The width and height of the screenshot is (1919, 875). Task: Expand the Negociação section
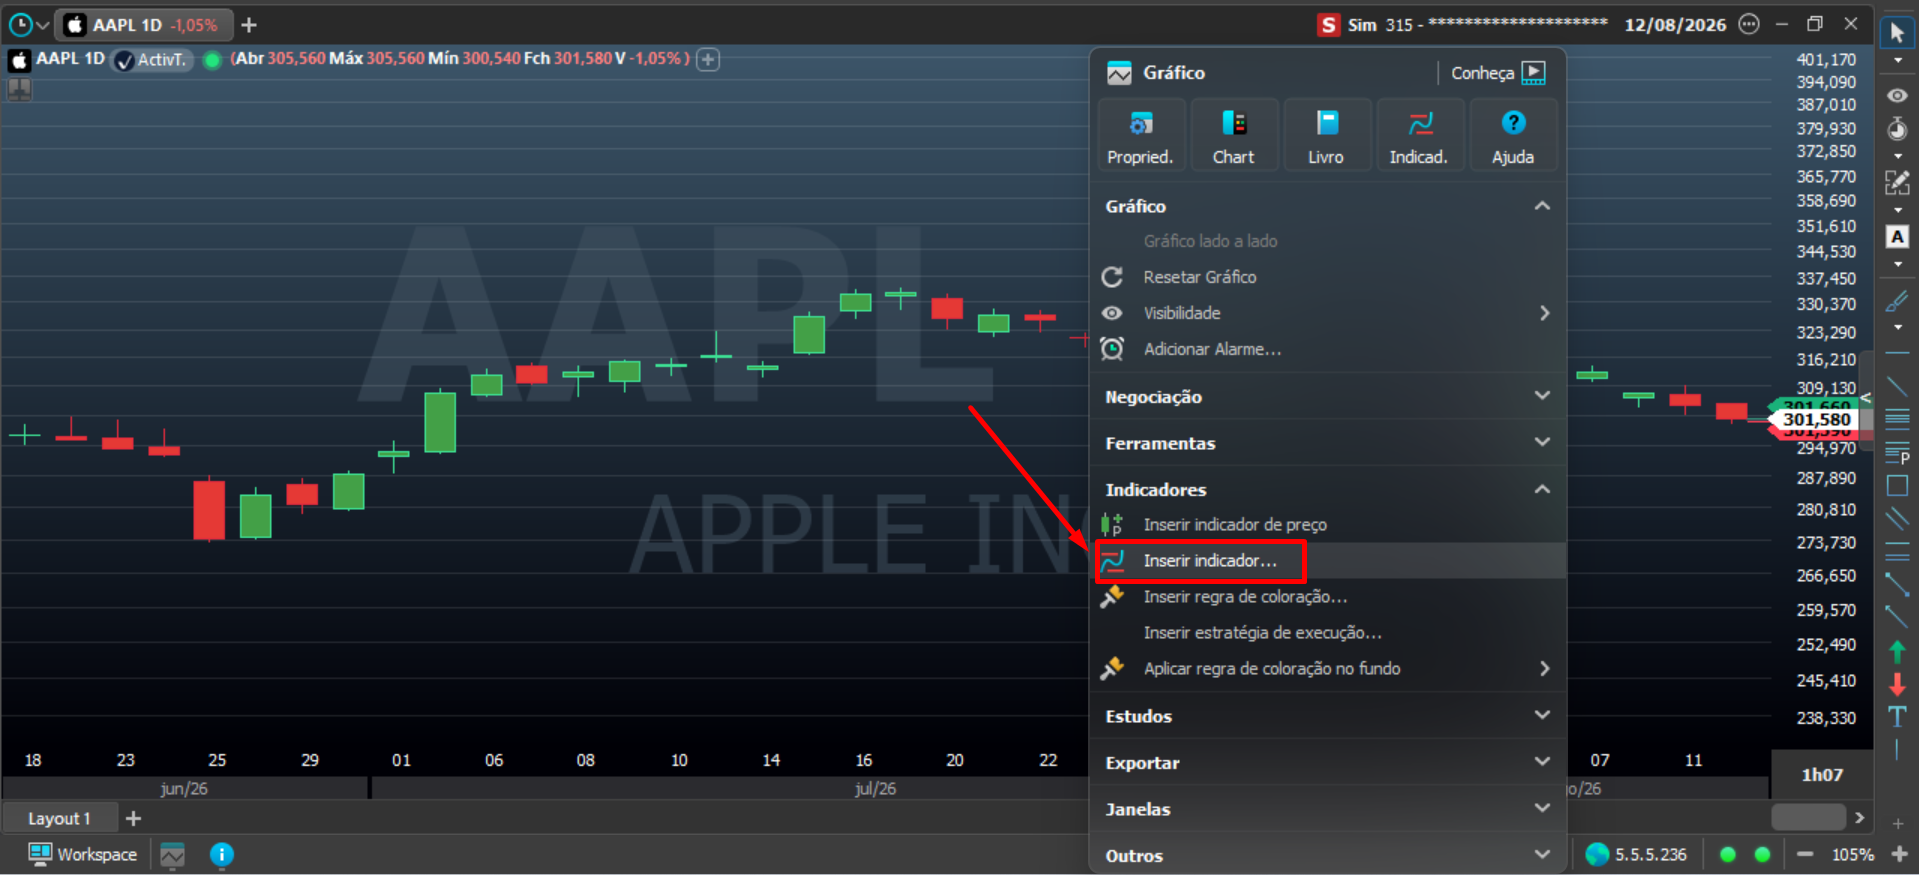[x=1542, y=396]
